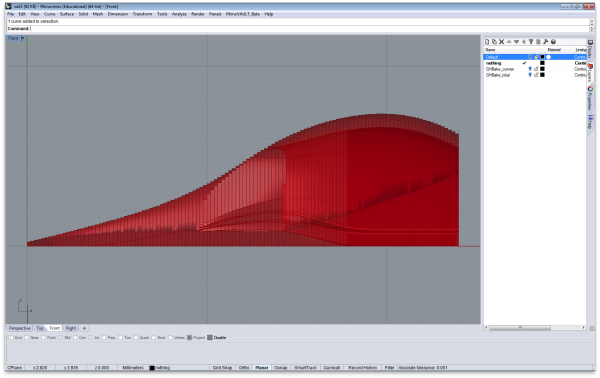Image resolution: width=600 pixels, height=378 pixels.
Task: Open the layer filter funnel icon
Action: [x=531, y=42]
